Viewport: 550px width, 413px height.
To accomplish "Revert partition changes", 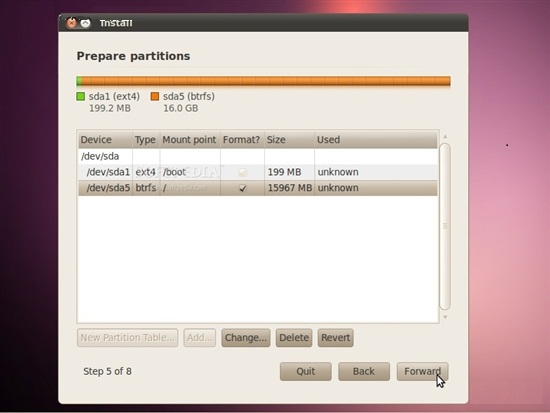I will 336,338.
